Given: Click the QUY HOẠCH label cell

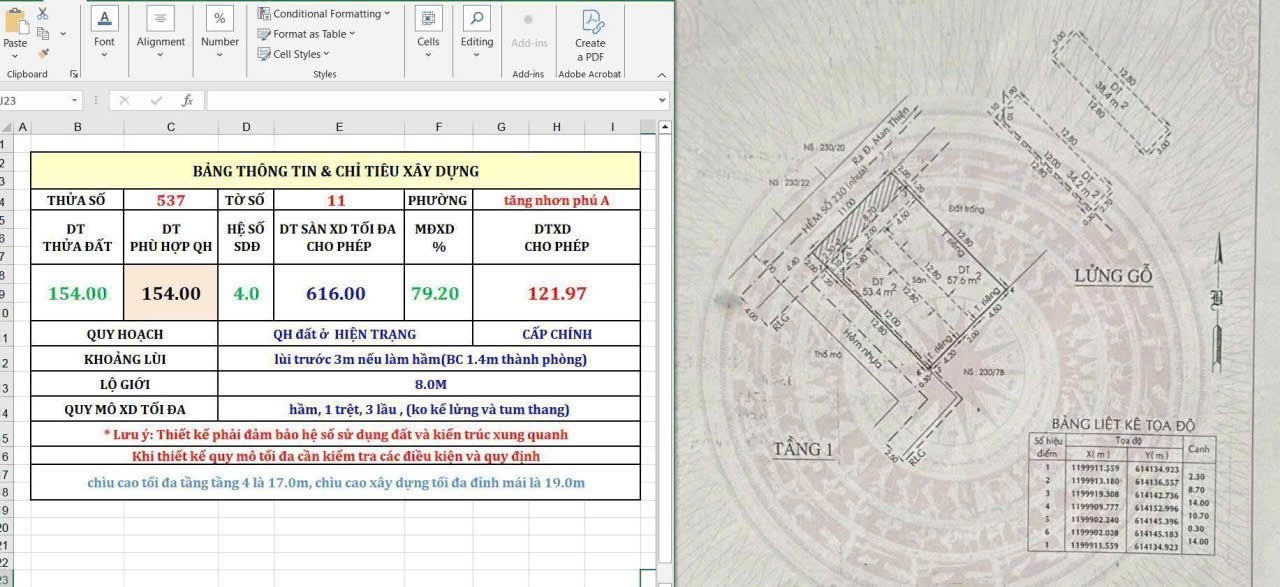Looking at the screenshot, I should [x=124, y=334].
